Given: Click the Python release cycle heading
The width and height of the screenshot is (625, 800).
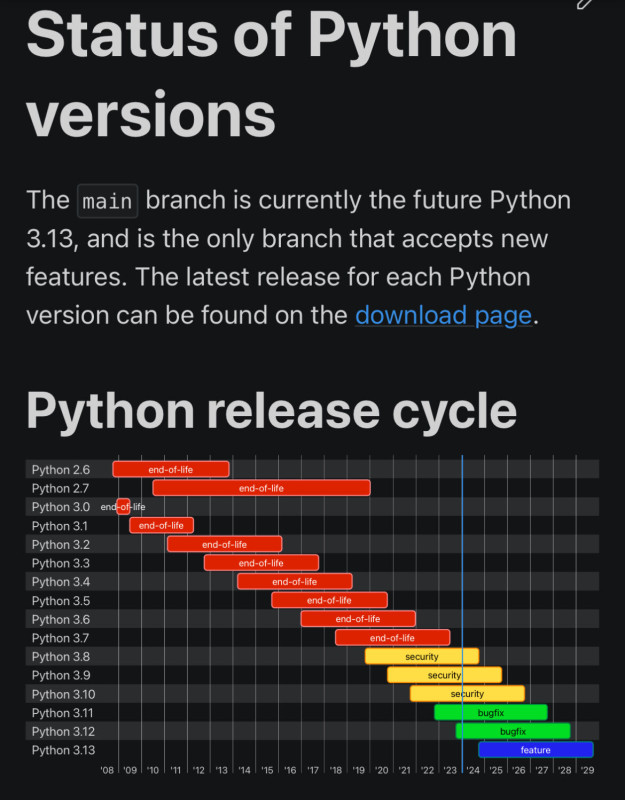Looking at the screenshot, I should tap(271, 411).
